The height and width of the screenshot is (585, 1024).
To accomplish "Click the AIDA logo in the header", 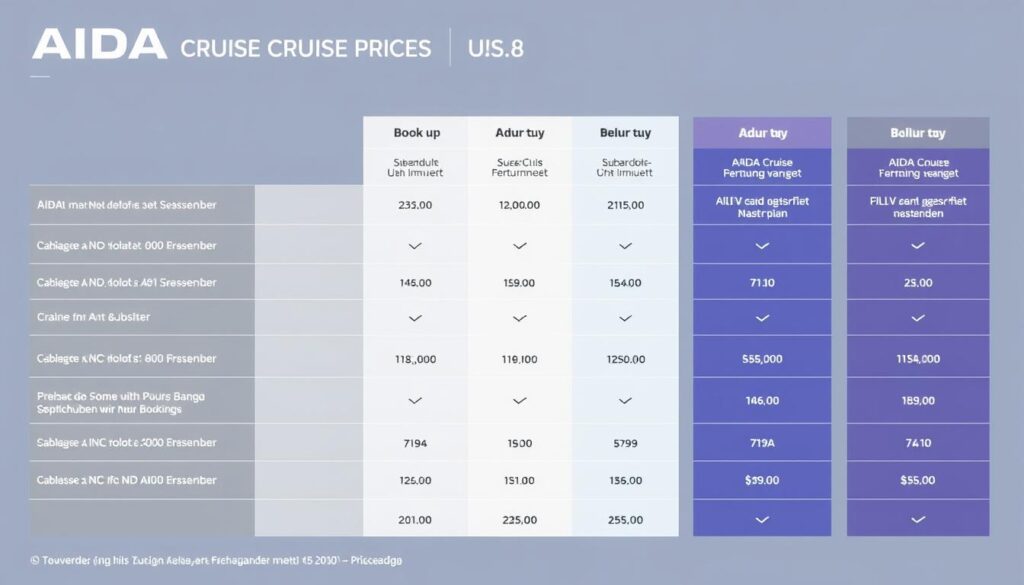I will click(99, 45).
